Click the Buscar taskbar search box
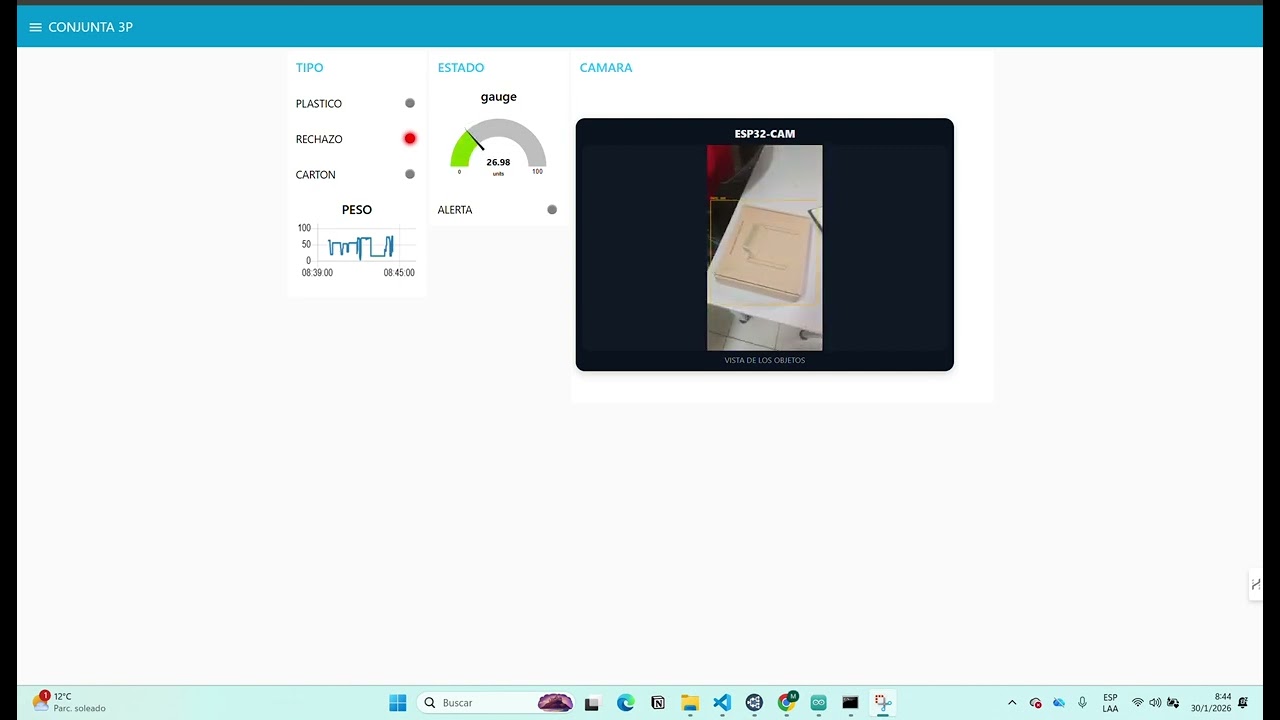This screenshot has width=1280, height=720. [498, 703]
